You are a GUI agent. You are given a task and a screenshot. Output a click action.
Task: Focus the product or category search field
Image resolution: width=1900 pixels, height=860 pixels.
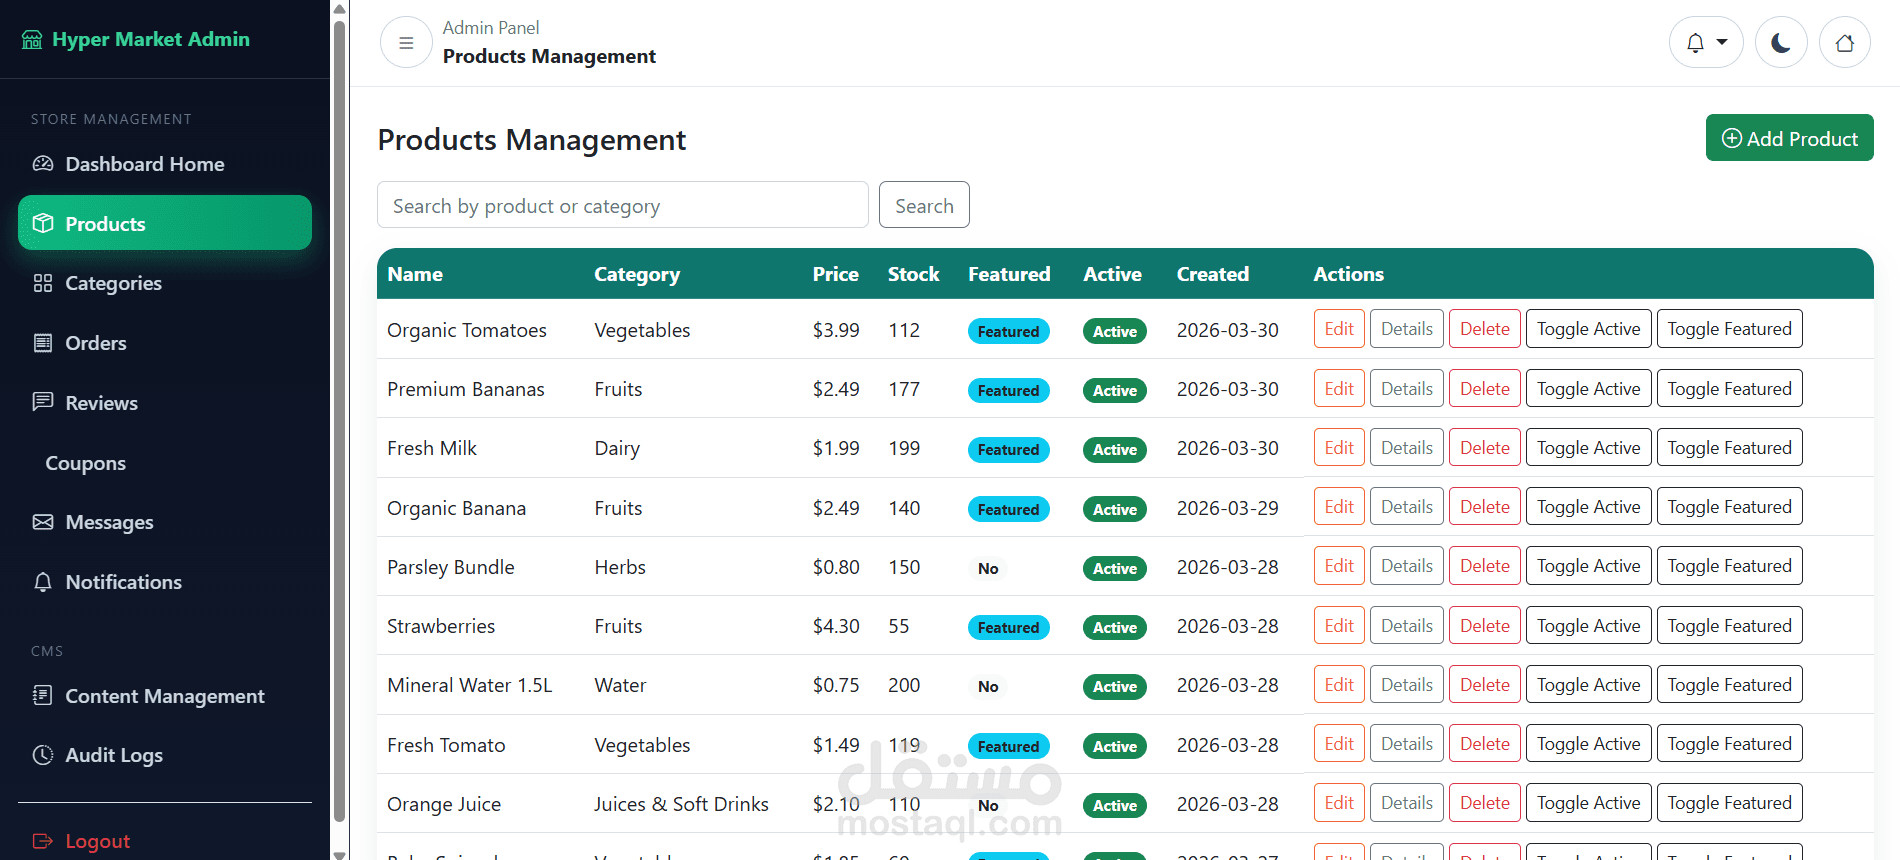tap(622, 205)
